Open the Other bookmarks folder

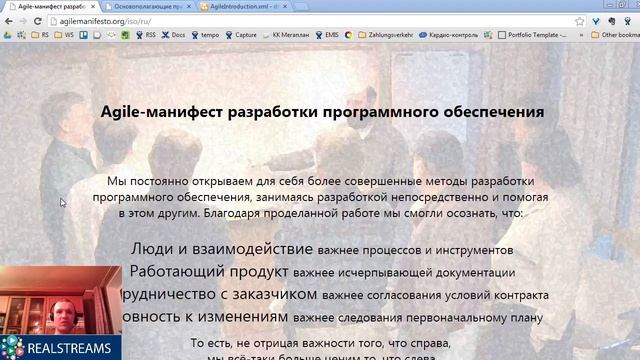[x=616, y=36]
